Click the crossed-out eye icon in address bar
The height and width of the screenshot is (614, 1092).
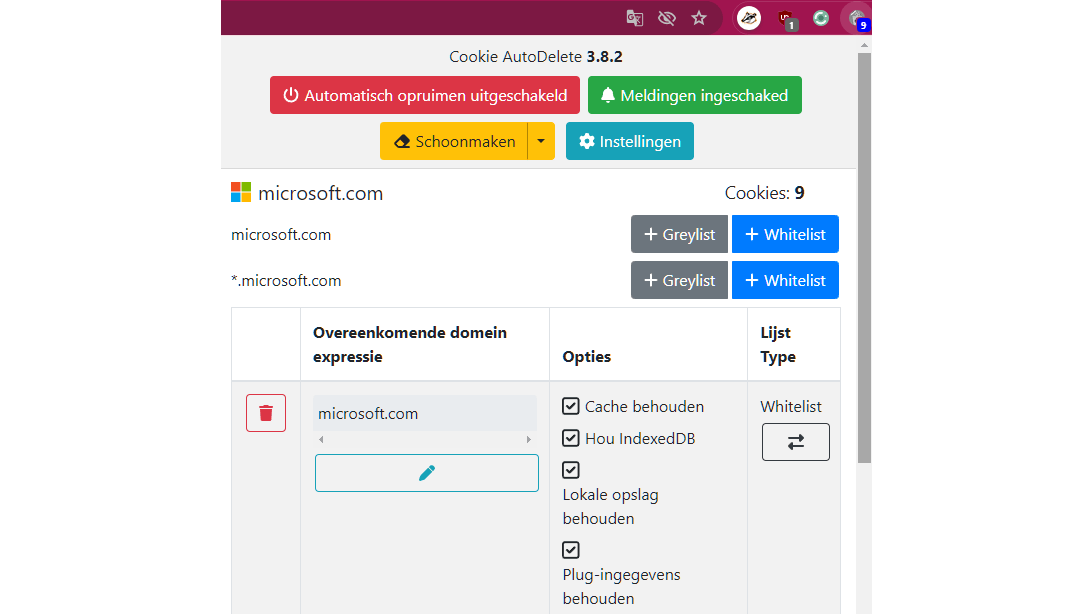666,18
